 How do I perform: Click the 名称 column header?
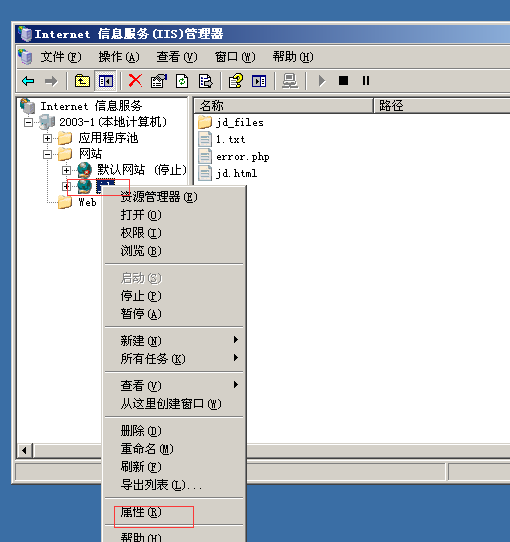coord(284,105)
